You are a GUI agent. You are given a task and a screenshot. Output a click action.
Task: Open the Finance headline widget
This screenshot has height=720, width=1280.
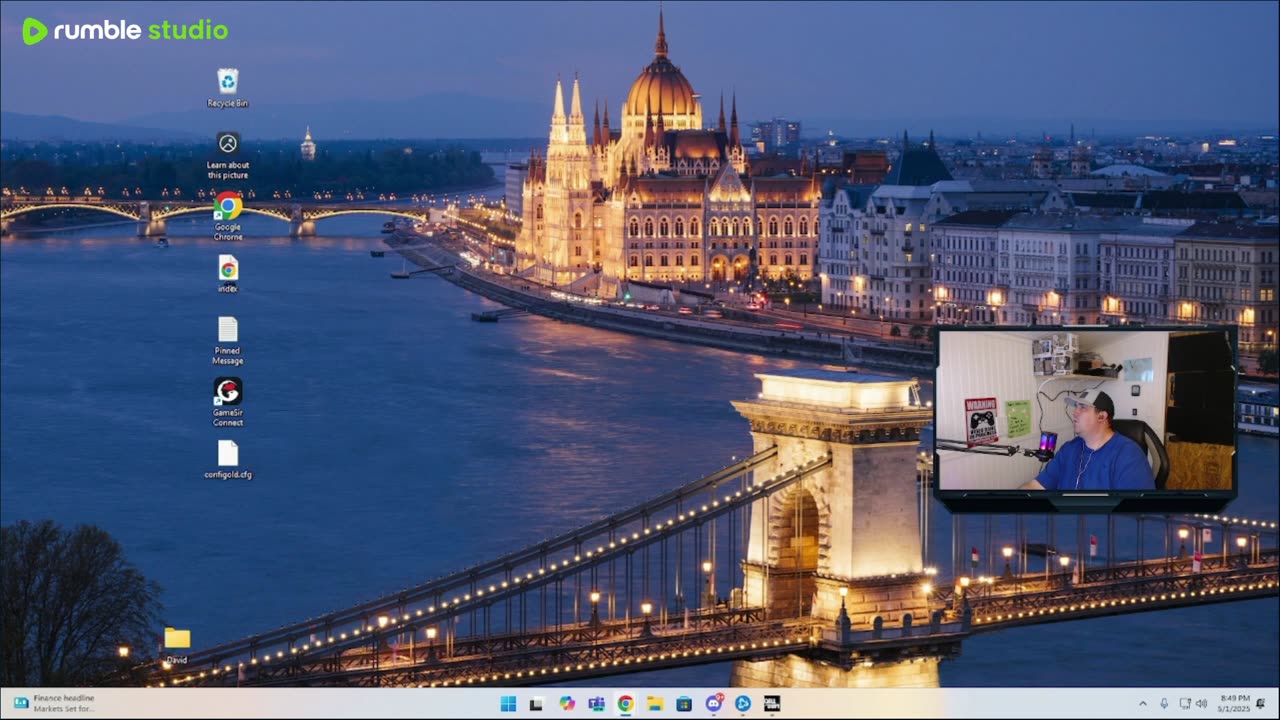55,704
